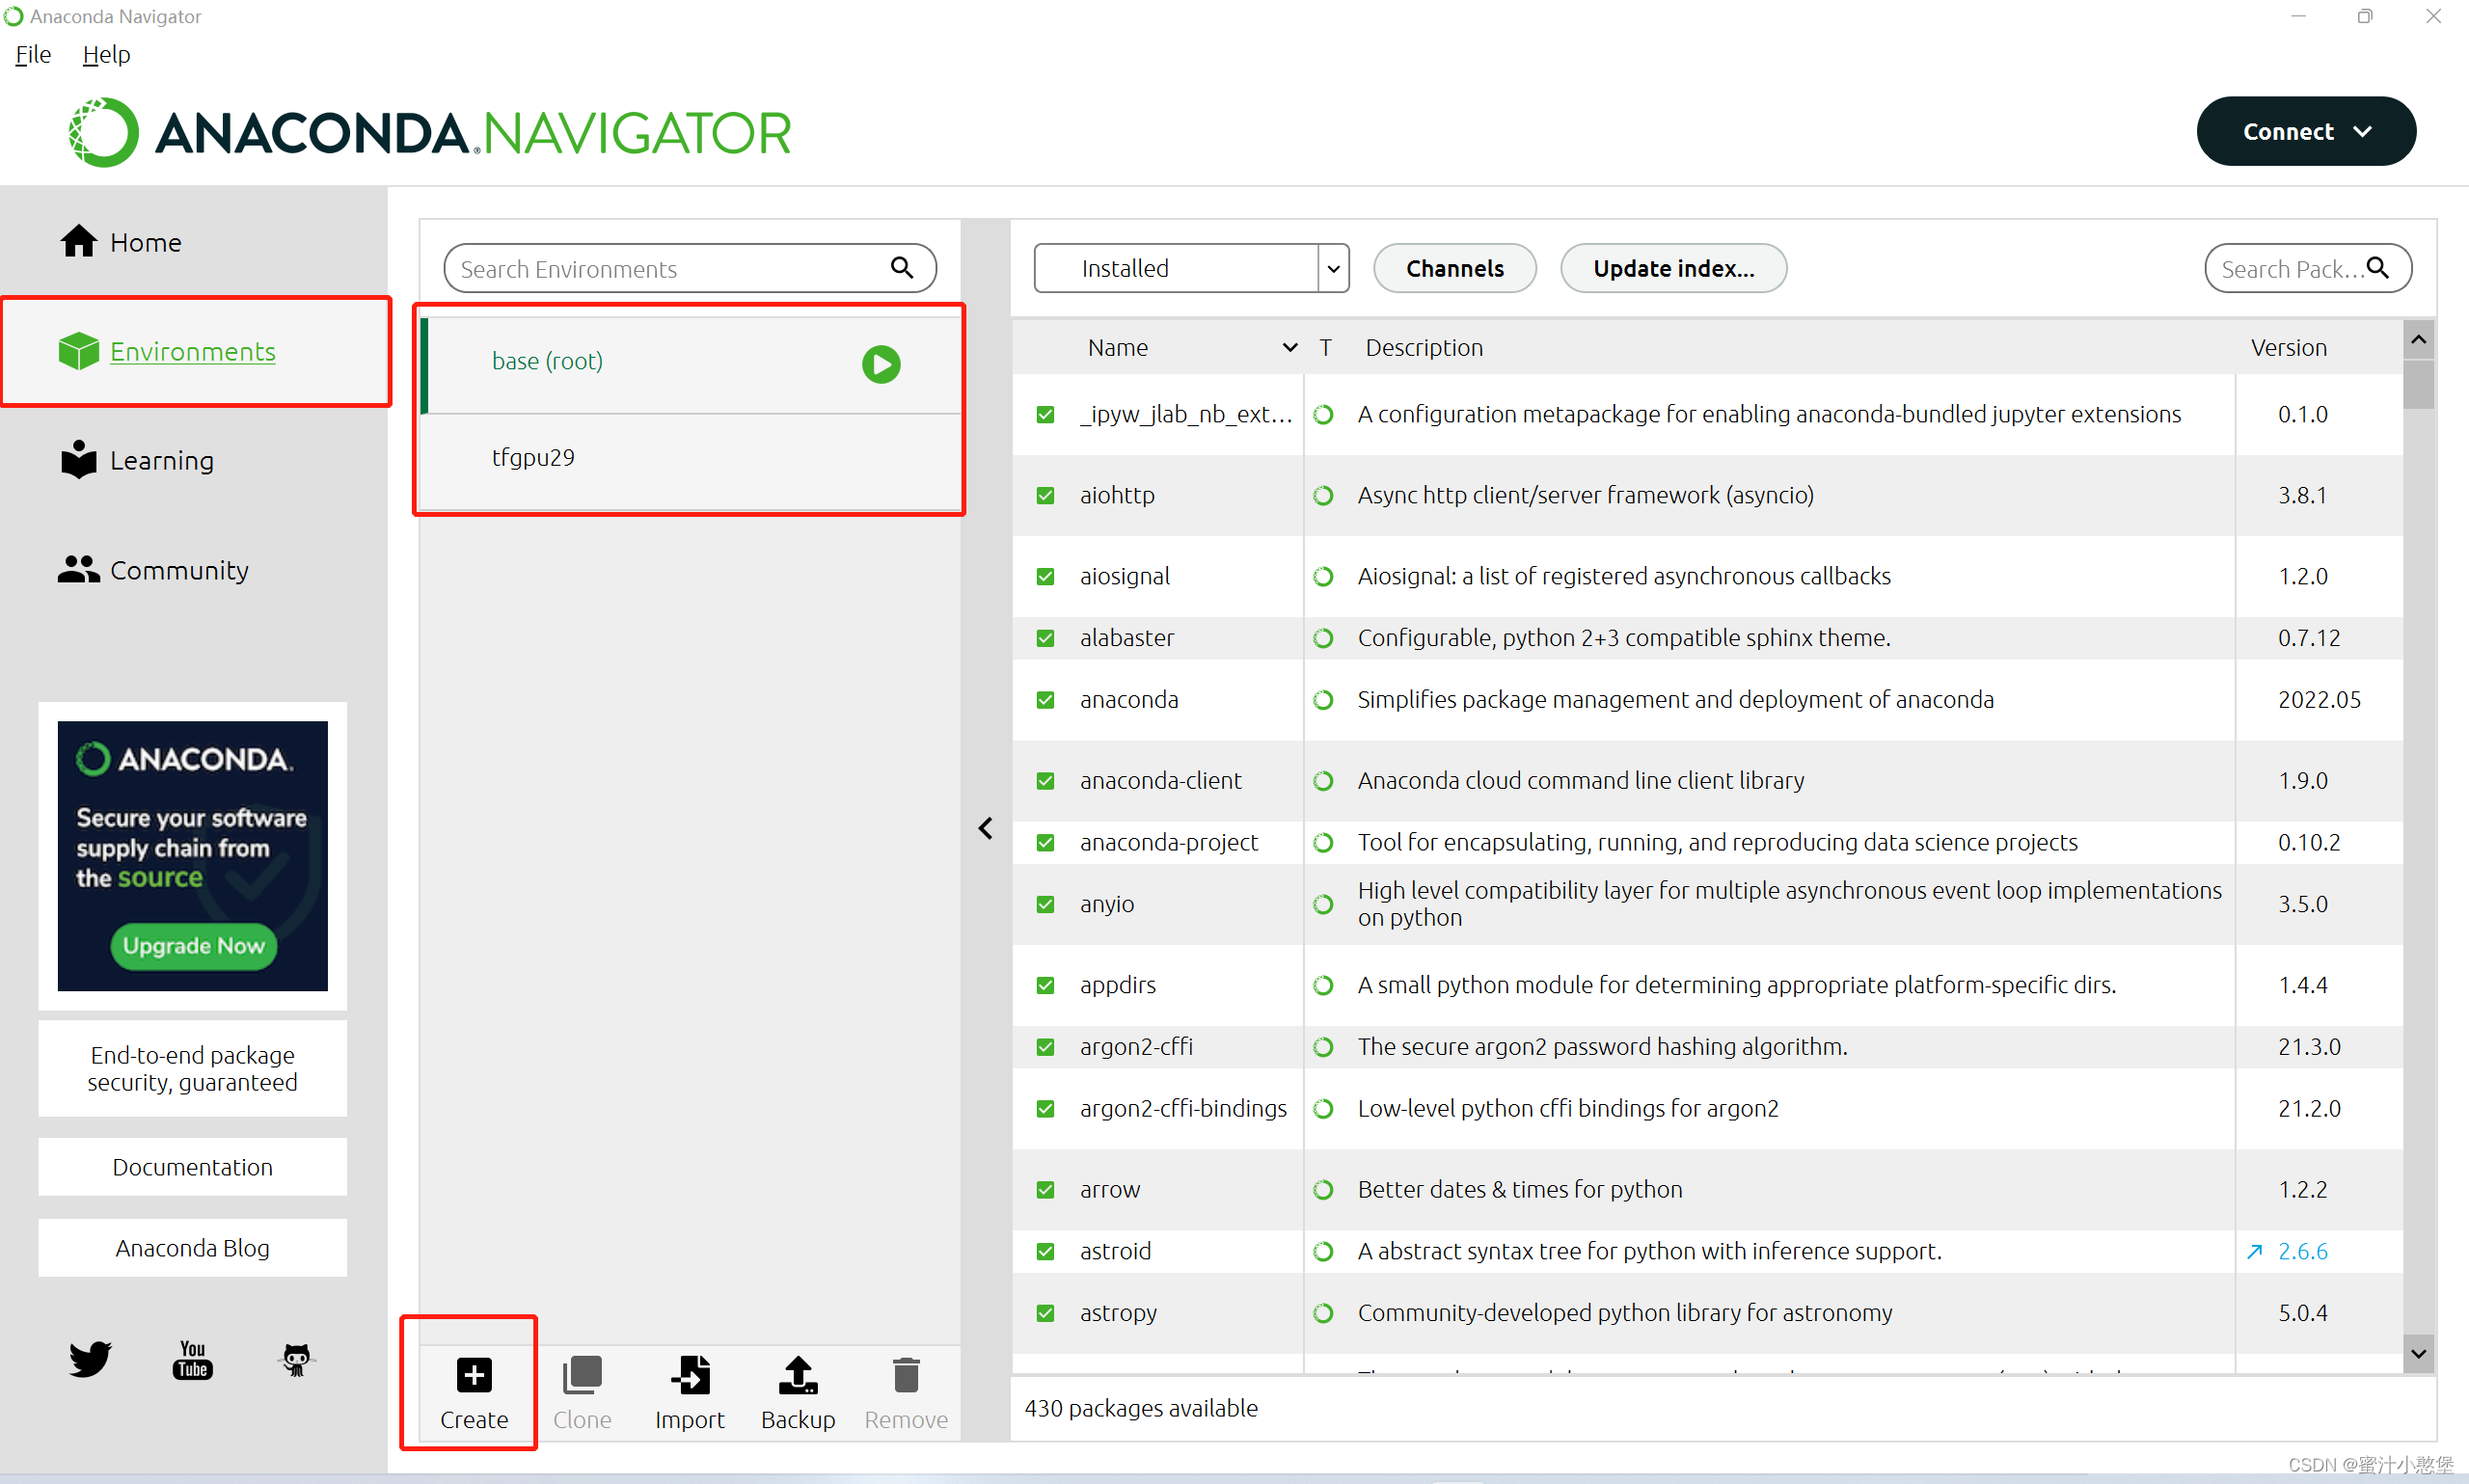Image resolution: width=2469 pixels, height=1484 pixels.
Task: Click the Anaconda Navigator logo
Action: [x=430, y=132]
